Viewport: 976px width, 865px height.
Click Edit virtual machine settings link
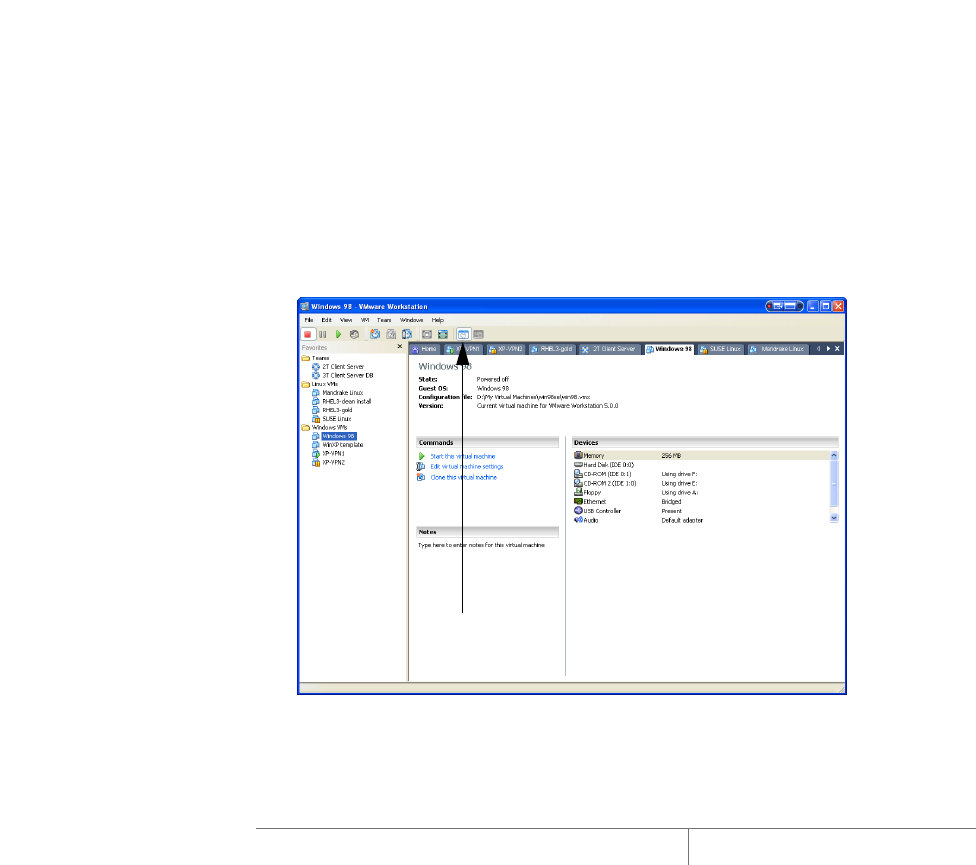467,466
